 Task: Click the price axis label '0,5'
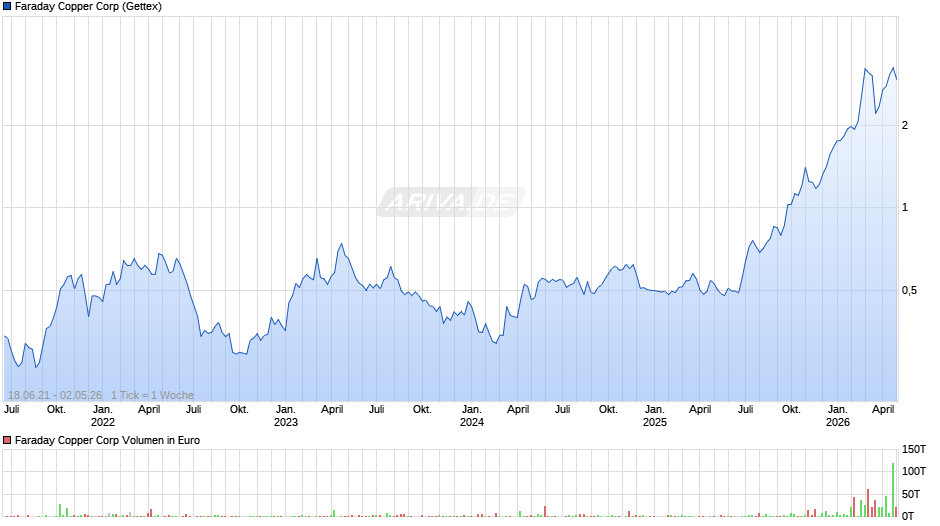click(909, 290)
